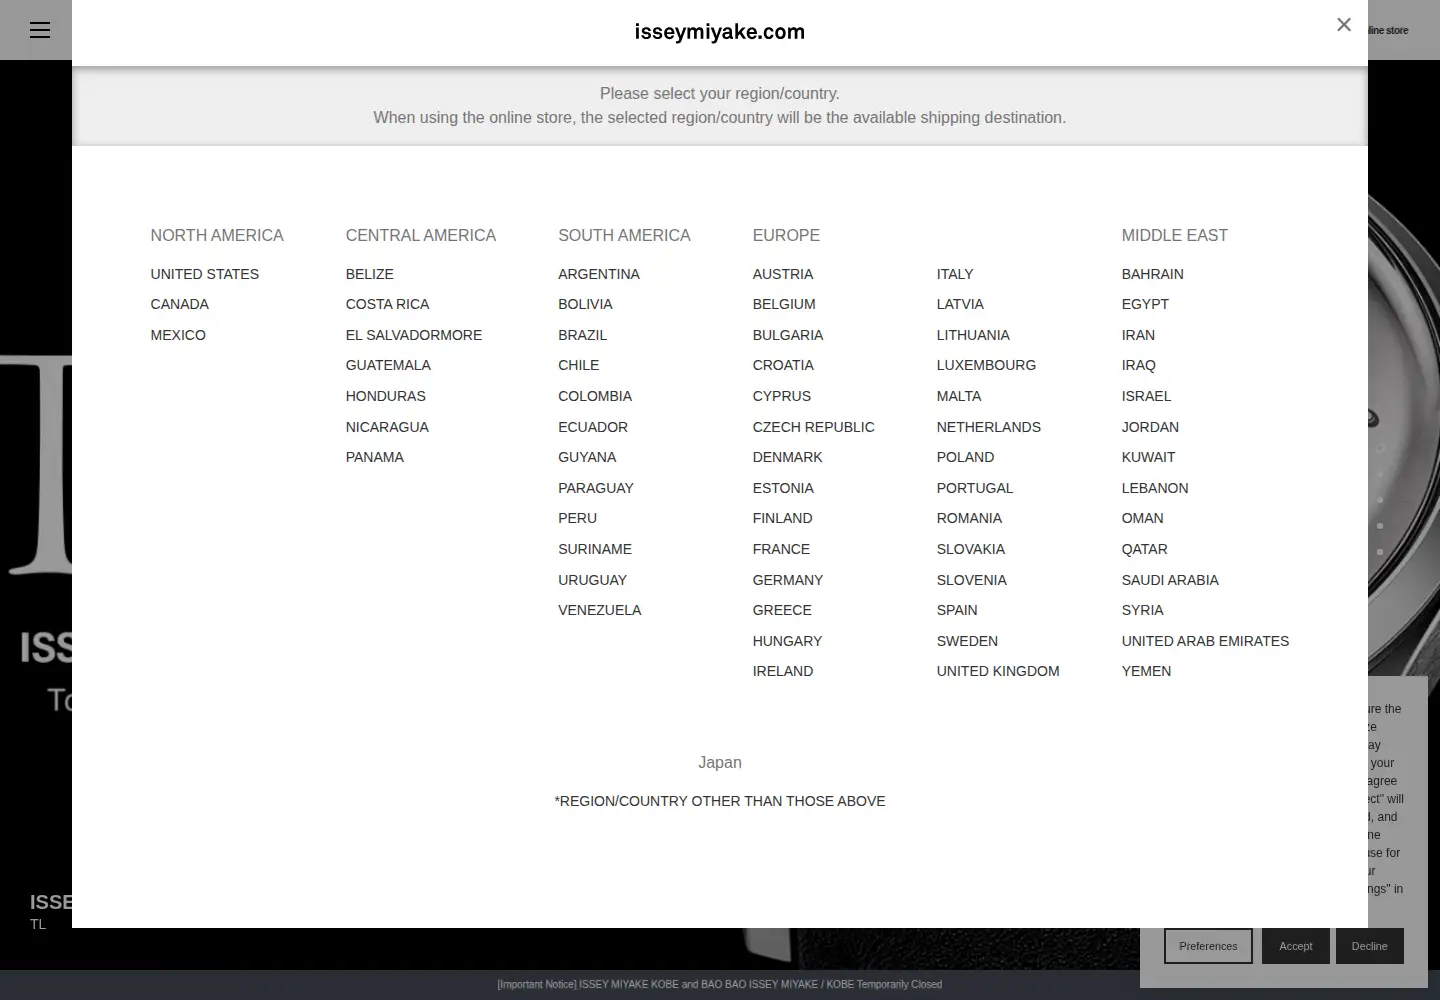Choose Japan as region
The height and width of the screenshot is (1000, 1440).
tap(720, 763)
